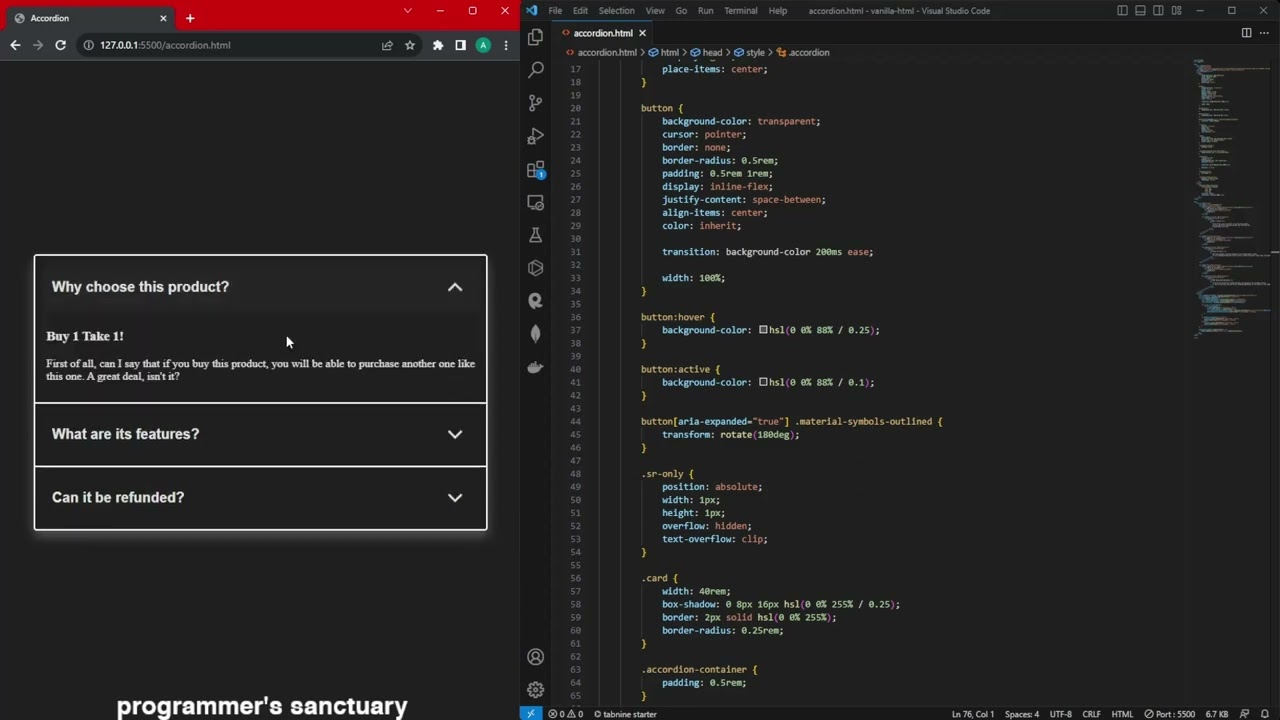1280x720 pixels.
Task: Open the Selection menu
Action: (616, 11)
